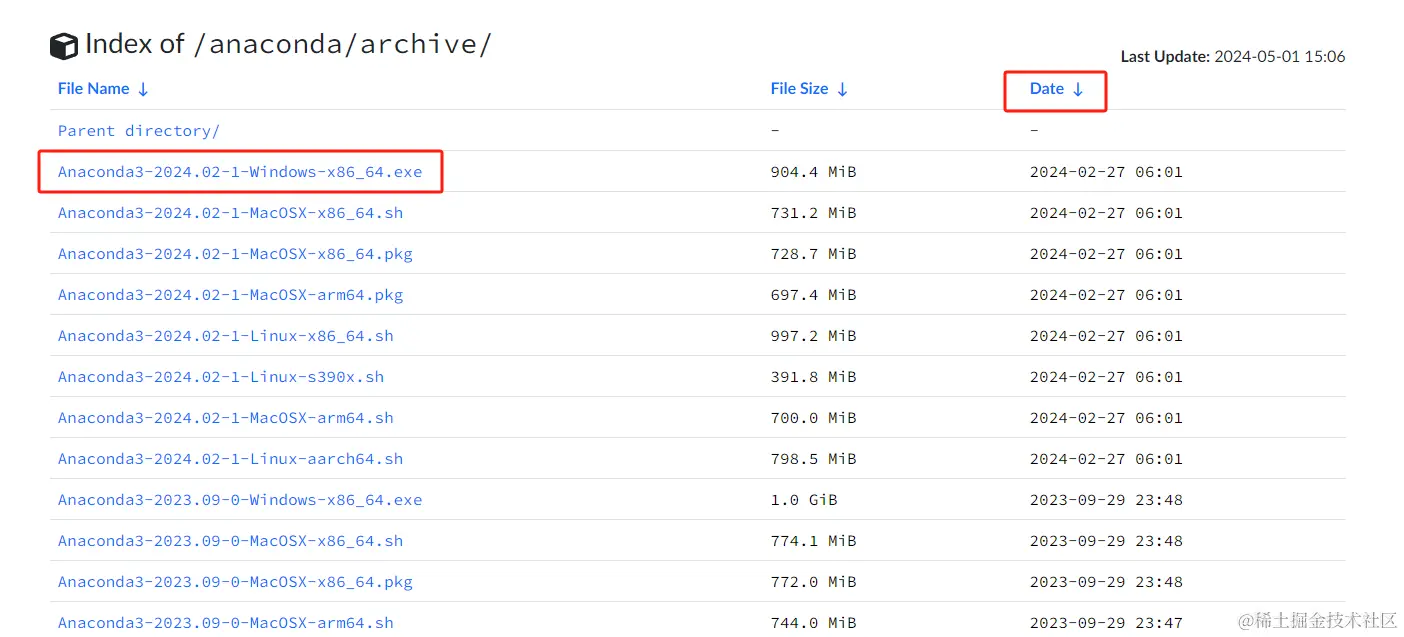Download Anaconda3-2024.02-1-MacOSX-arm64.sh

point(226,418)
